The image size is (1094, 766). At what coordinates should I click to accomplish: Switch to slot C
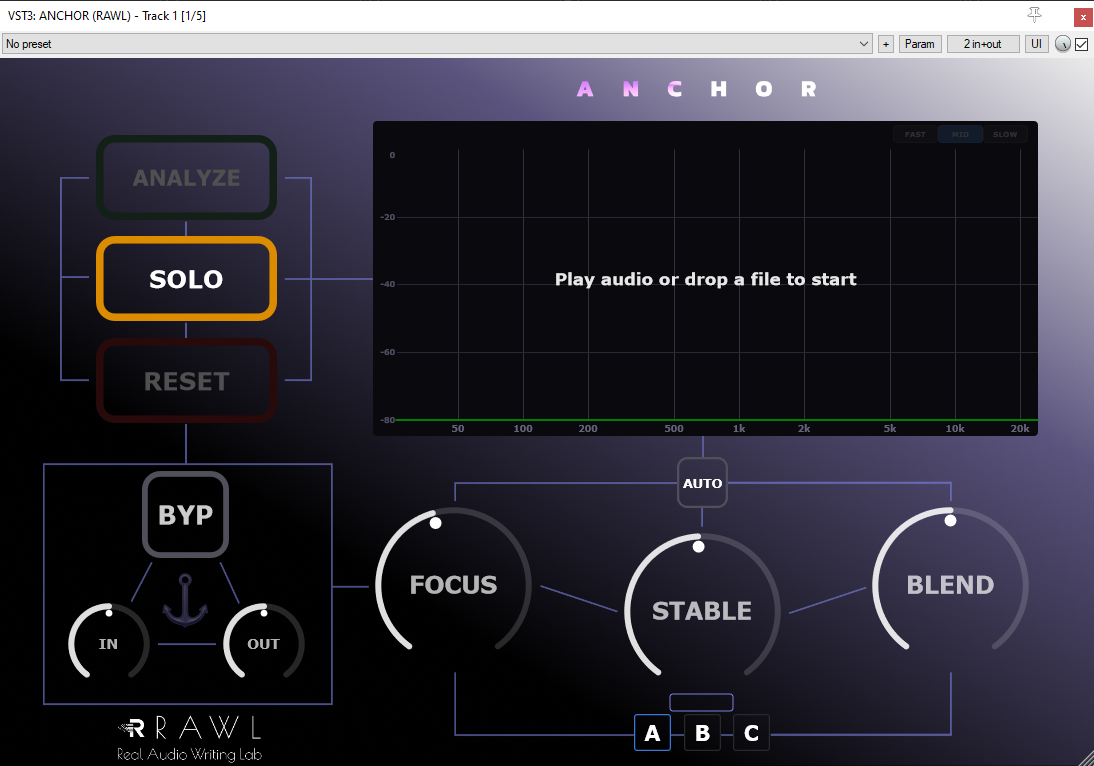click(751, 733)
